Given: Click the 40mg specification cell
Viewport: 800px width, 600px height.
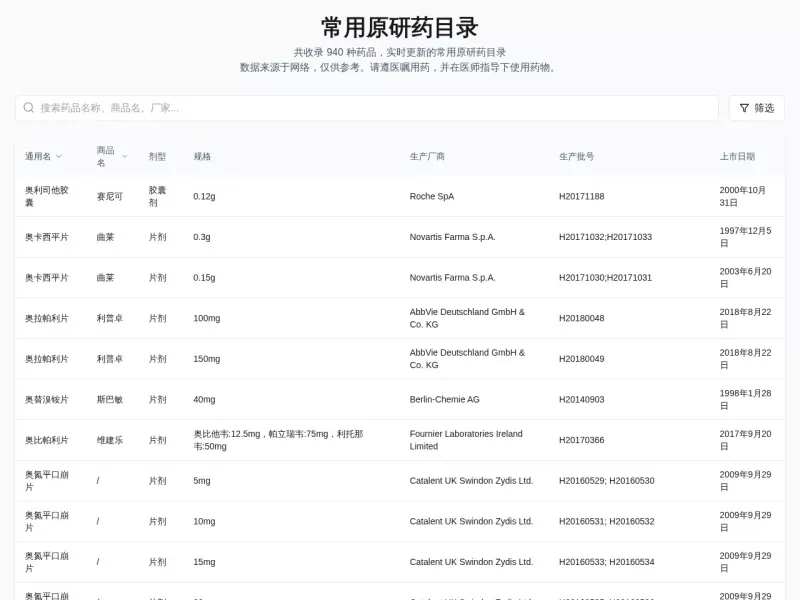Looking at the screenshot, I should [204, 399].
